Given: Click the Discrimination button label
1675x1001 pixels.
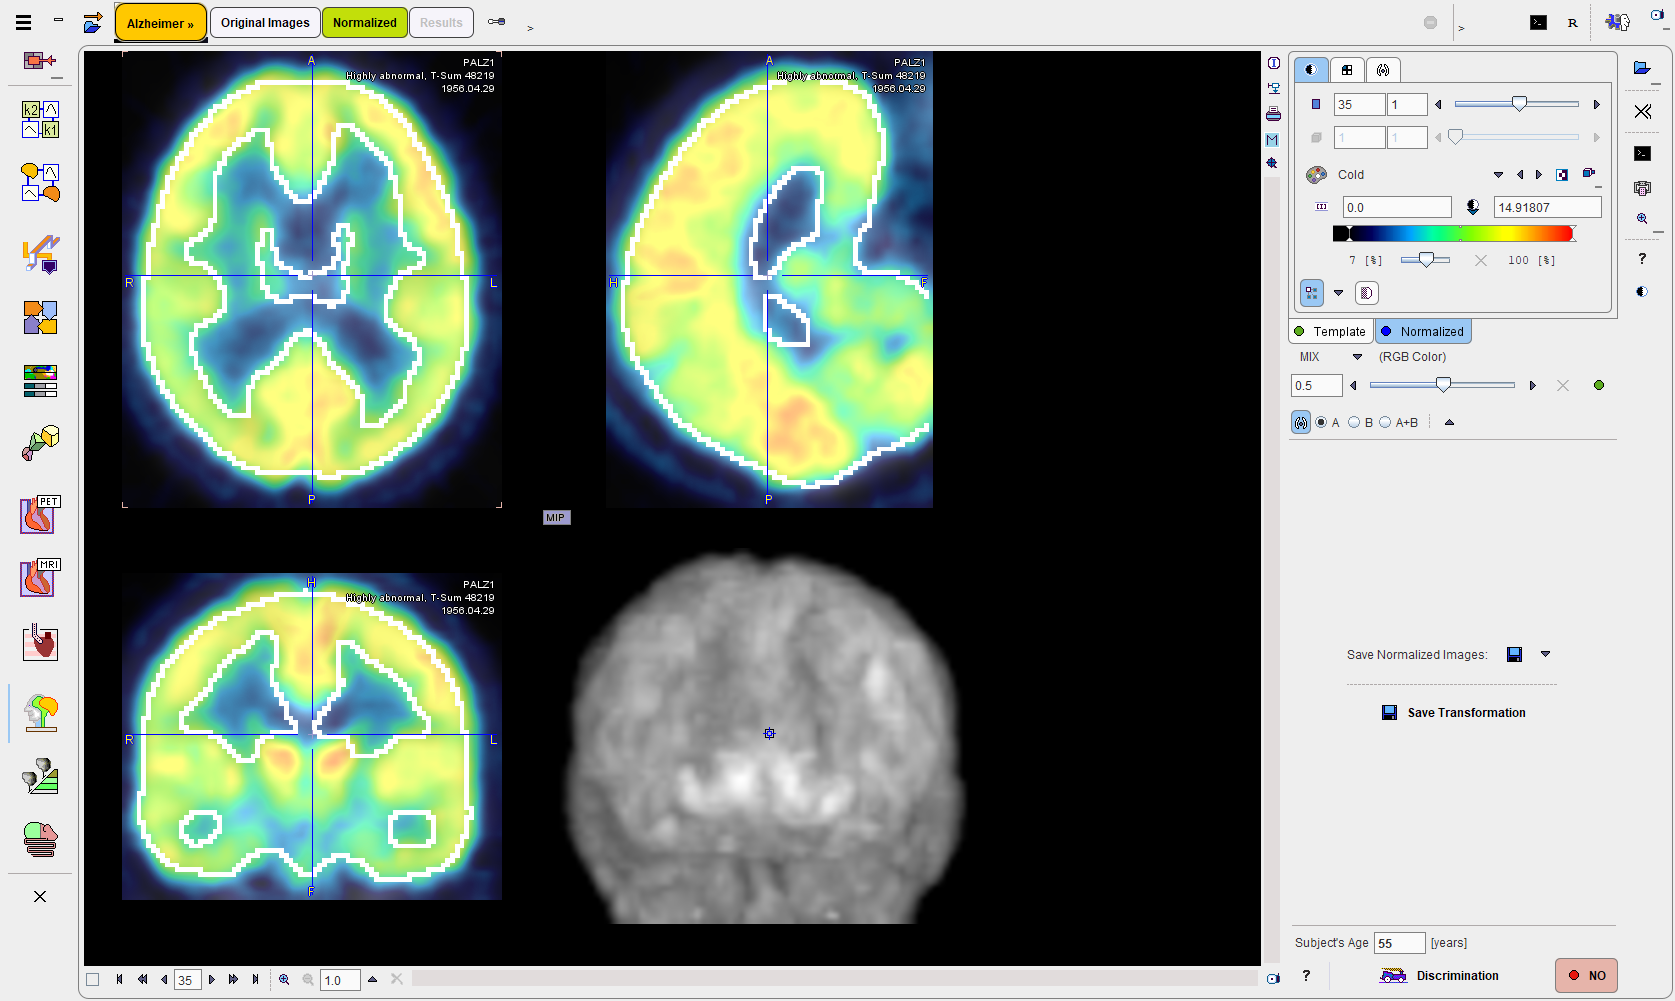Looking at the screenshot, I should 1457,975.
